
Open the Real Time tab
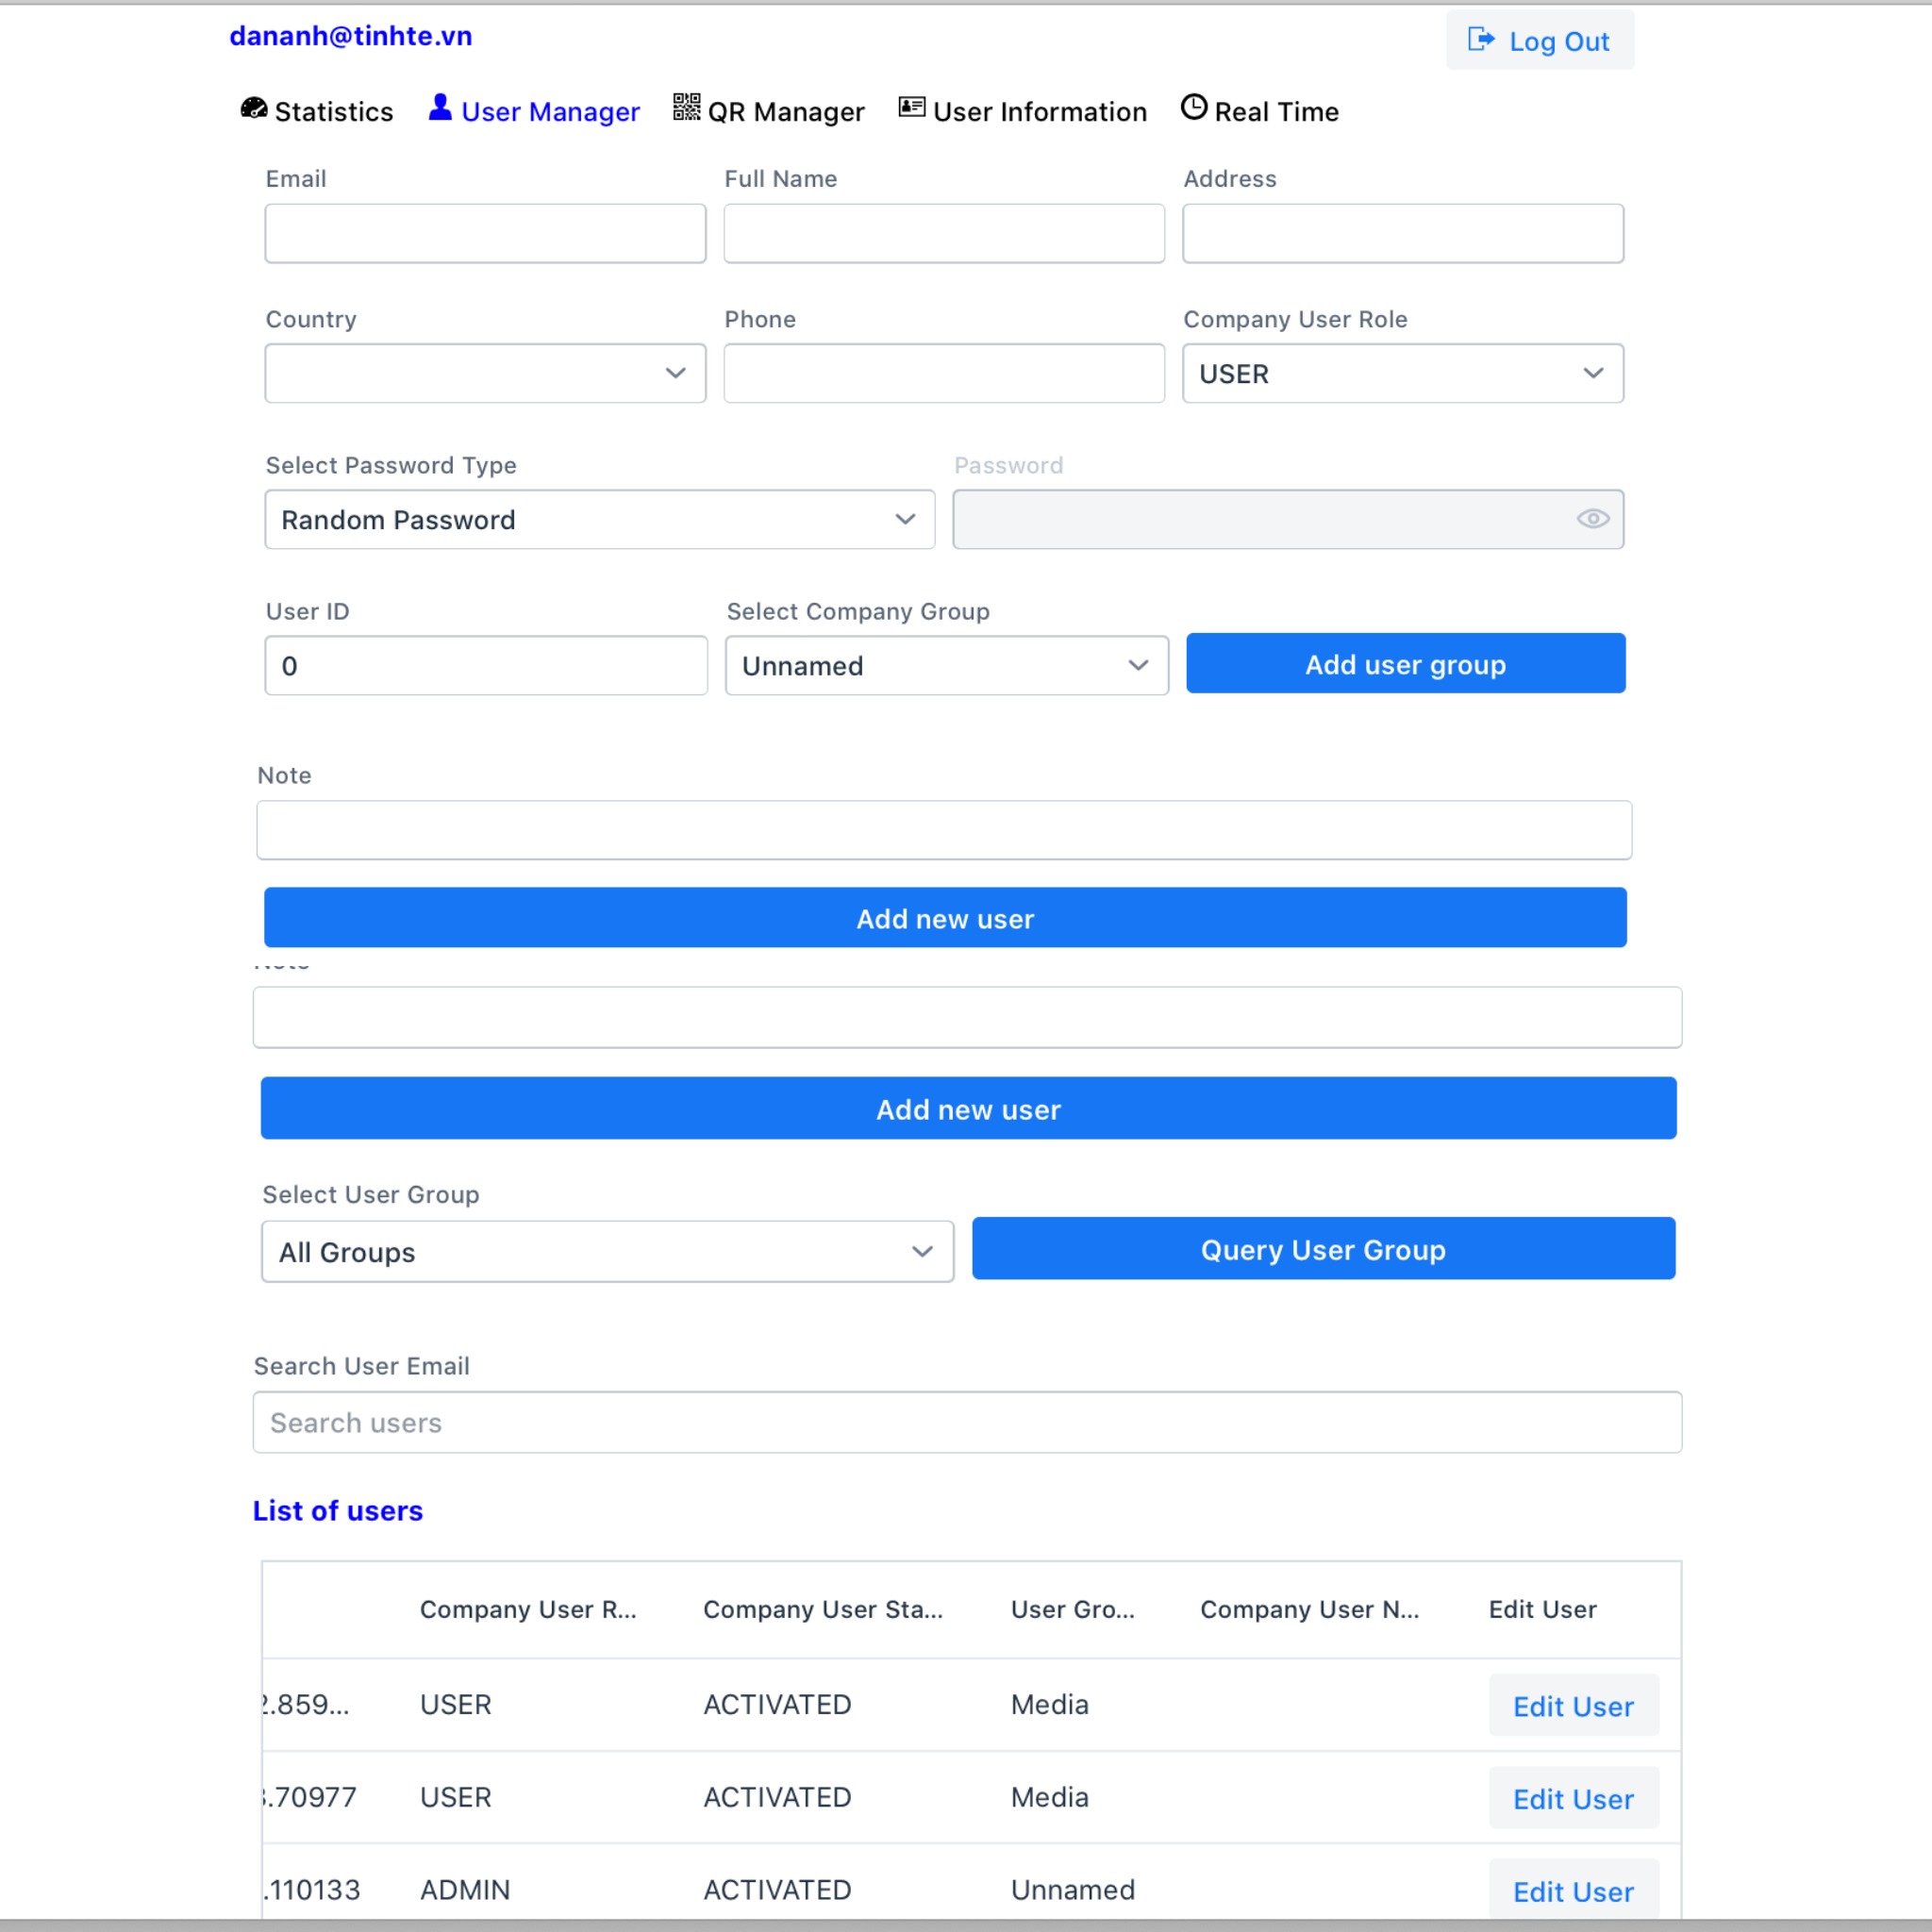pos(1275,111)
